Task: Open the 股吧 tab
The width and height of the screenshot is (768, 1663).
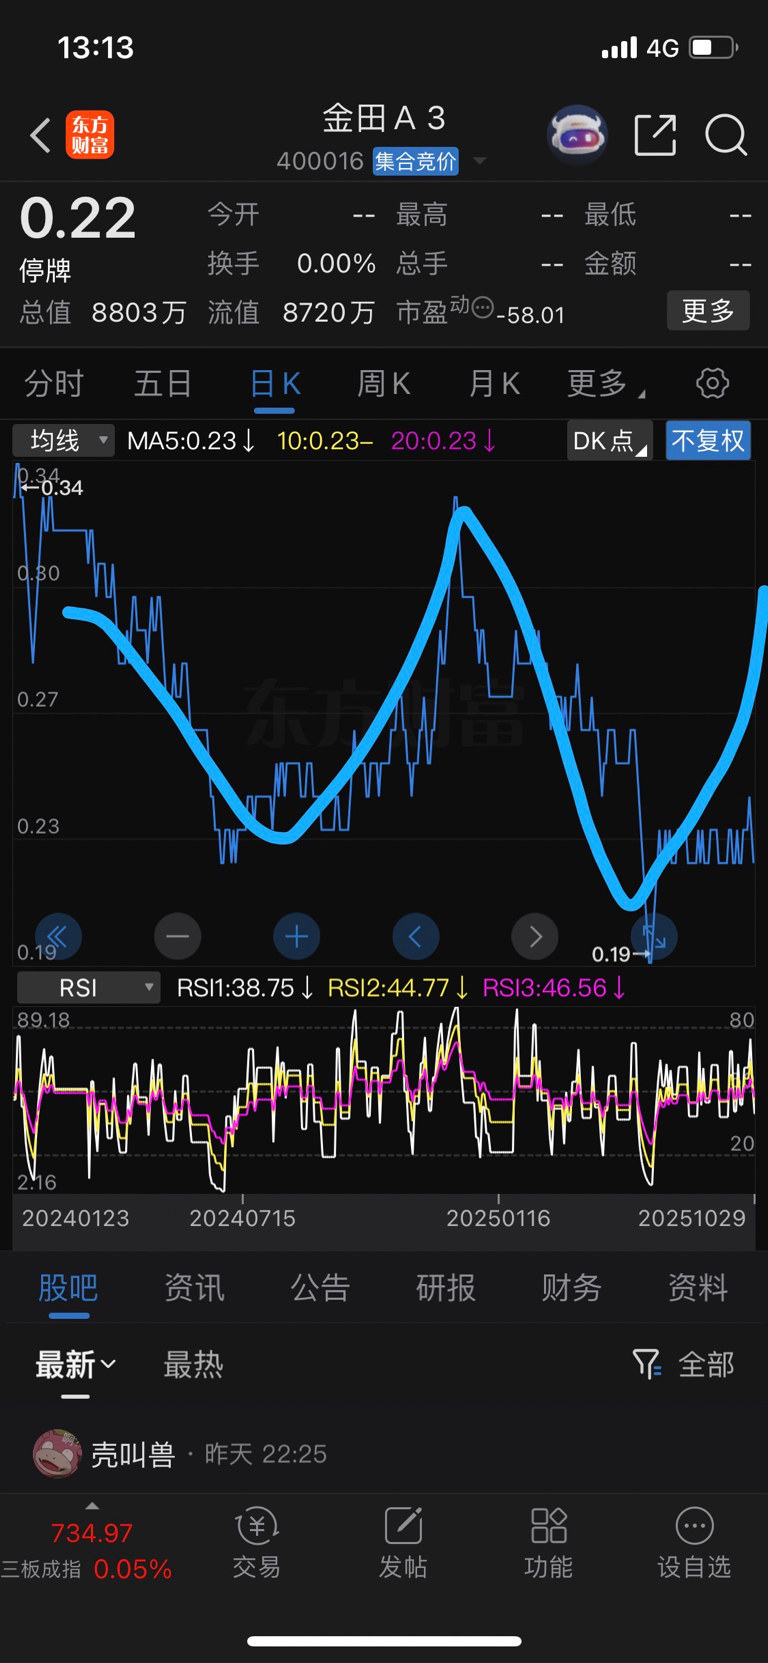Action: point(68,1288)
